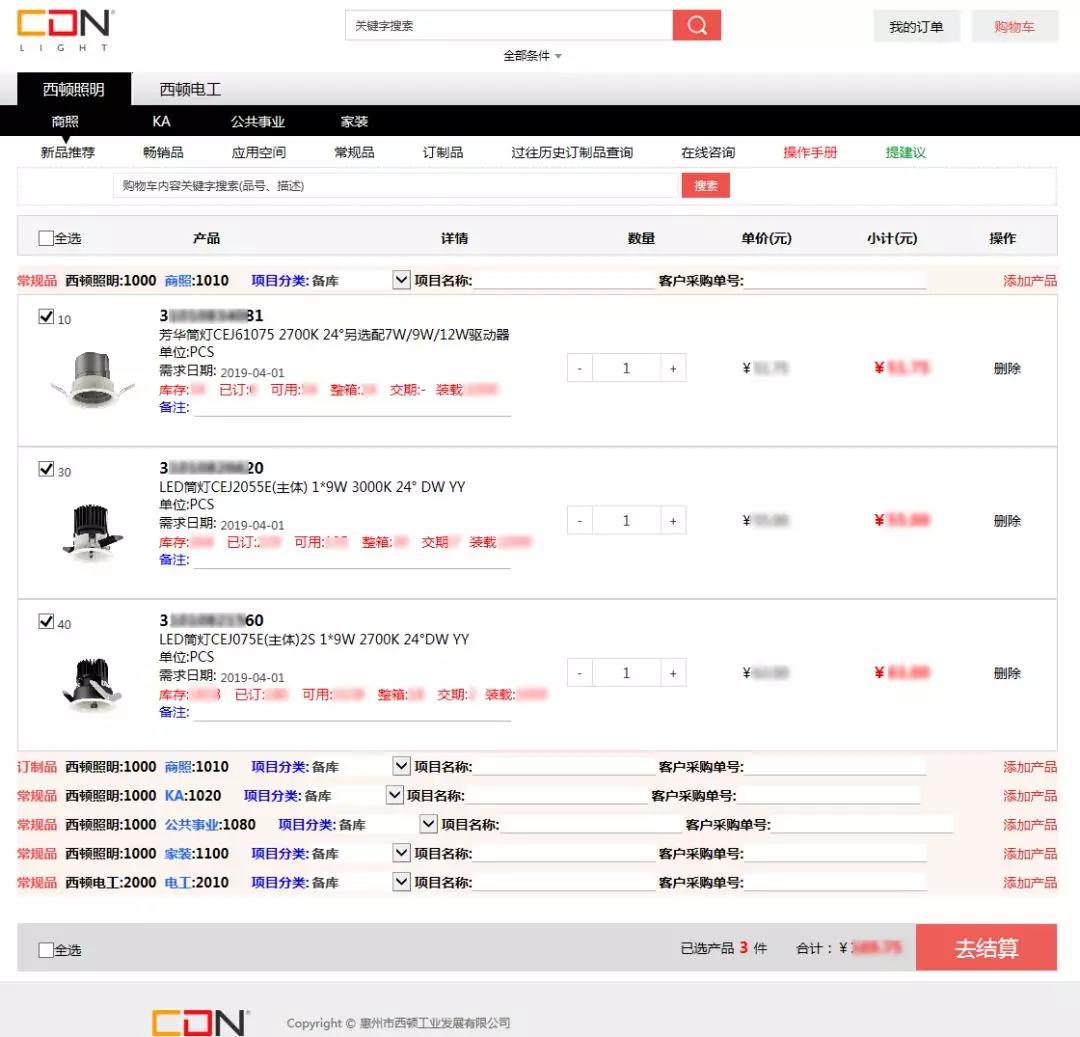
Task: Decrease quantity for 芳华筒灯CEJ61075 item
Action: pos(580,368)
